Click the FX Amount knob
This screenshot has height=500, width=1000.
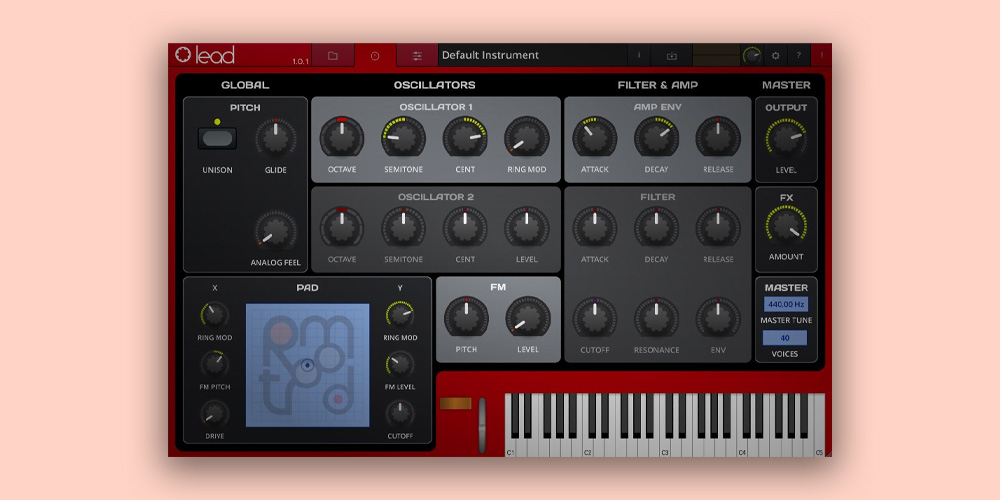point(786,227)
